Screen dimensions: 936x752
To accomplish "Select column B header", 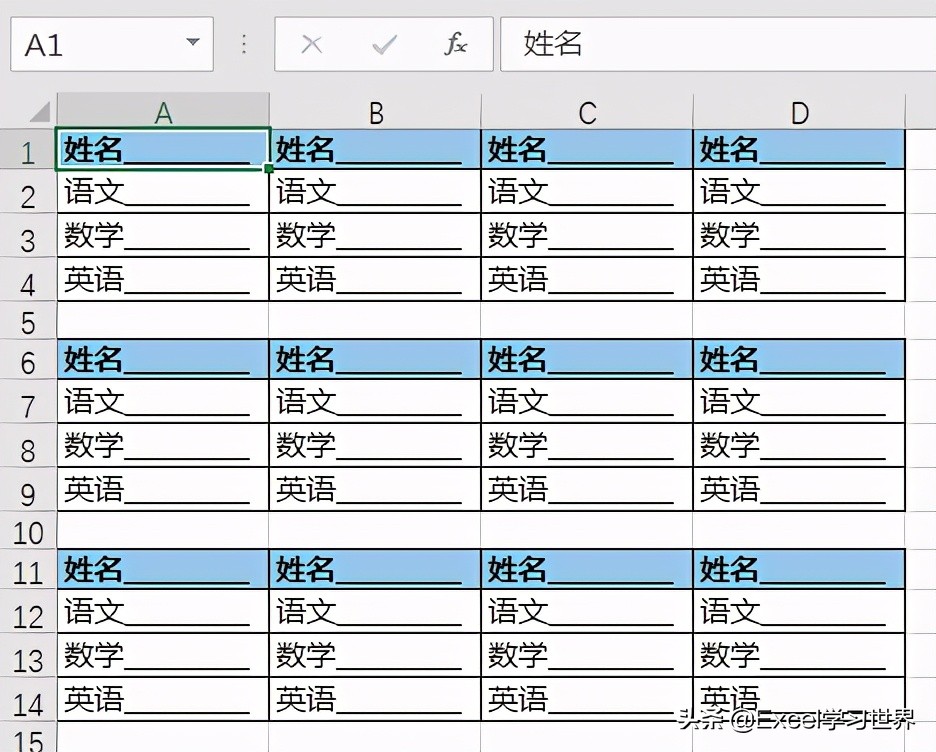I will pyautogui.click(x=375, y=112).
